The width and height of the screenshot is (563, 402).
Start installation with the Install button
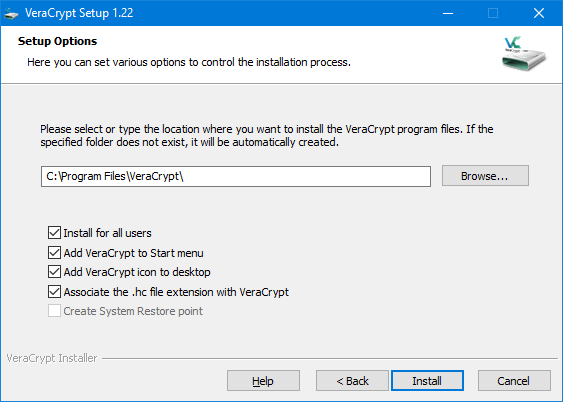pyautogui.click(x=427, y=380)
